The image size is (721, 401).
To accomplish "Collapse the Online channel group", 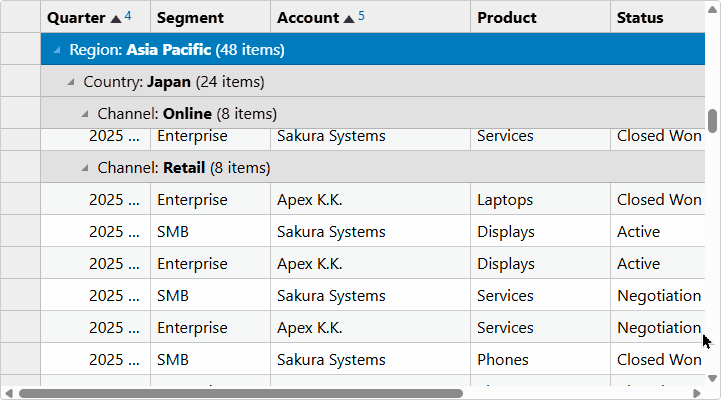I will click(85, 114).
